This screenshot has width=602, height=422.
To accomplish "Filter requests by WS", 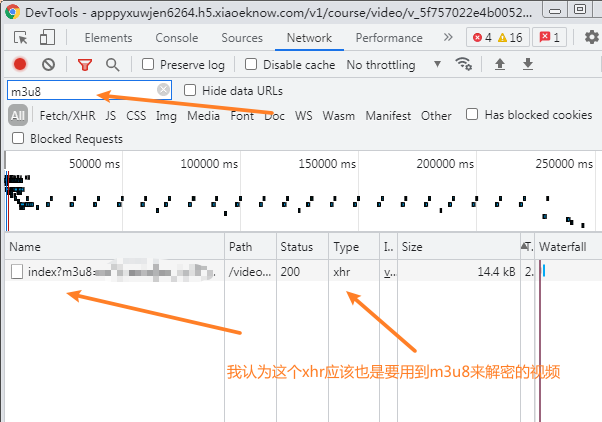I will (x=304, y=116).
